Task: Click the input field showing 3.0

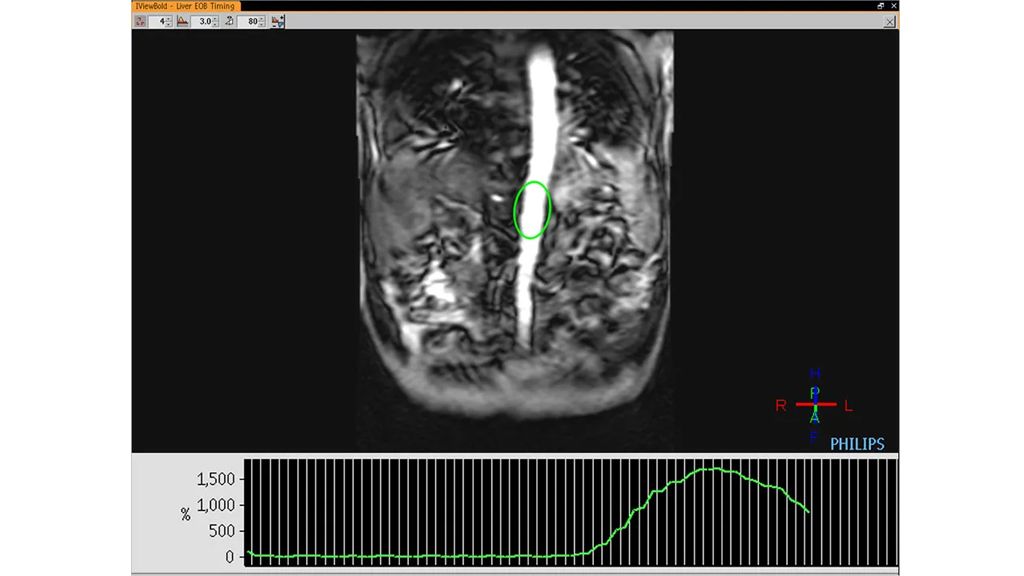Action: [202, 22]
